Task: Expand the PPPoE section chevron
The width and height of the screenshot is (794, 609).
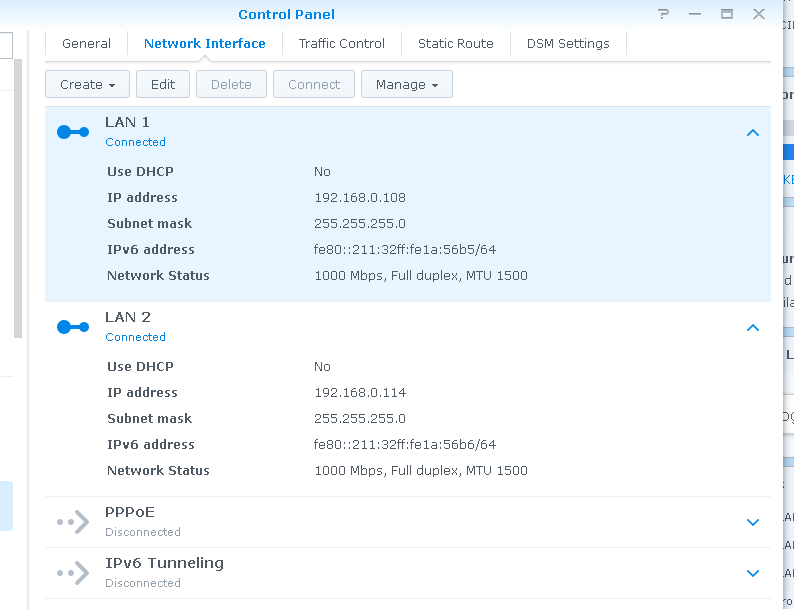Action: click(x=753, y=522)
